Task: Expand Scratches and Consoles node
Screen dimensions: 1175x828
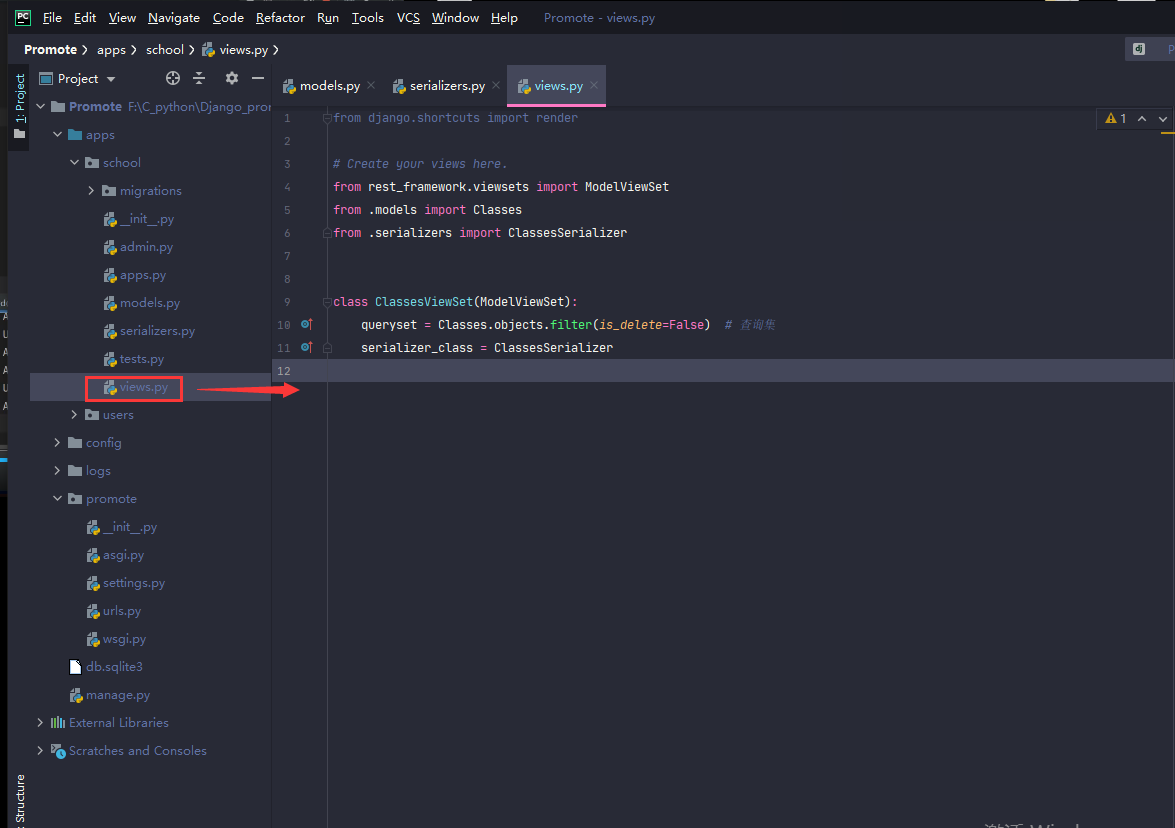Action: [x=40, y=750]
